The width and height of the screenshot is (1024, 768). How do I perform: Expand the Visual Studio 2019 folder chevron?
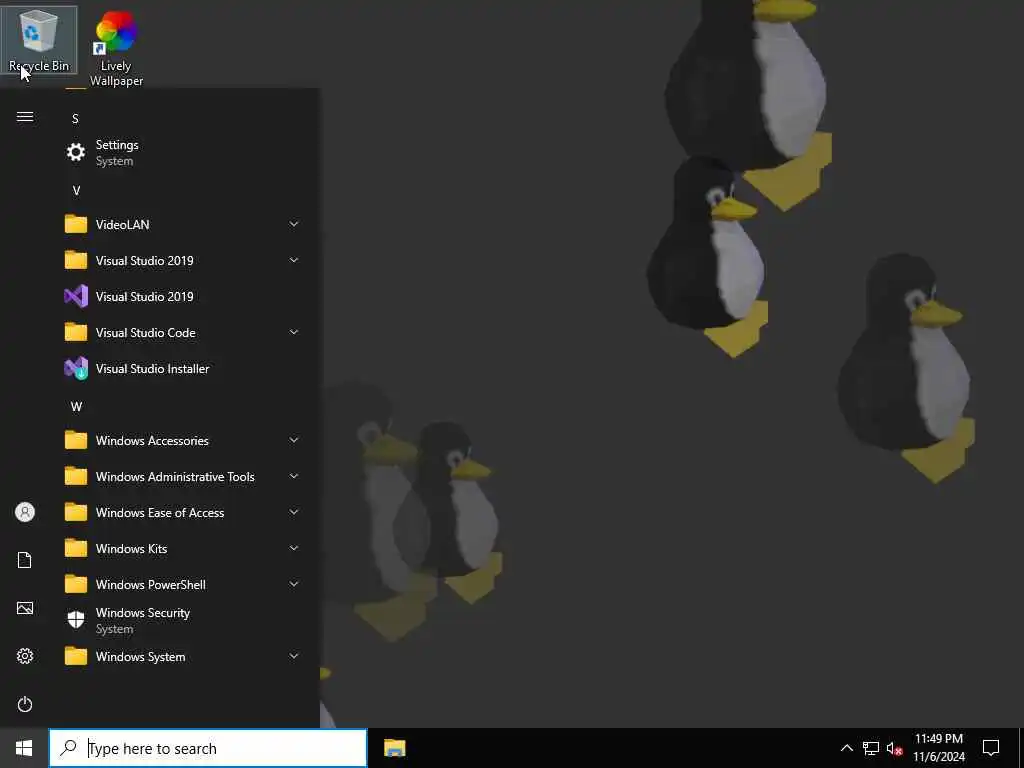pyautogui.click(x=294, y=260)
